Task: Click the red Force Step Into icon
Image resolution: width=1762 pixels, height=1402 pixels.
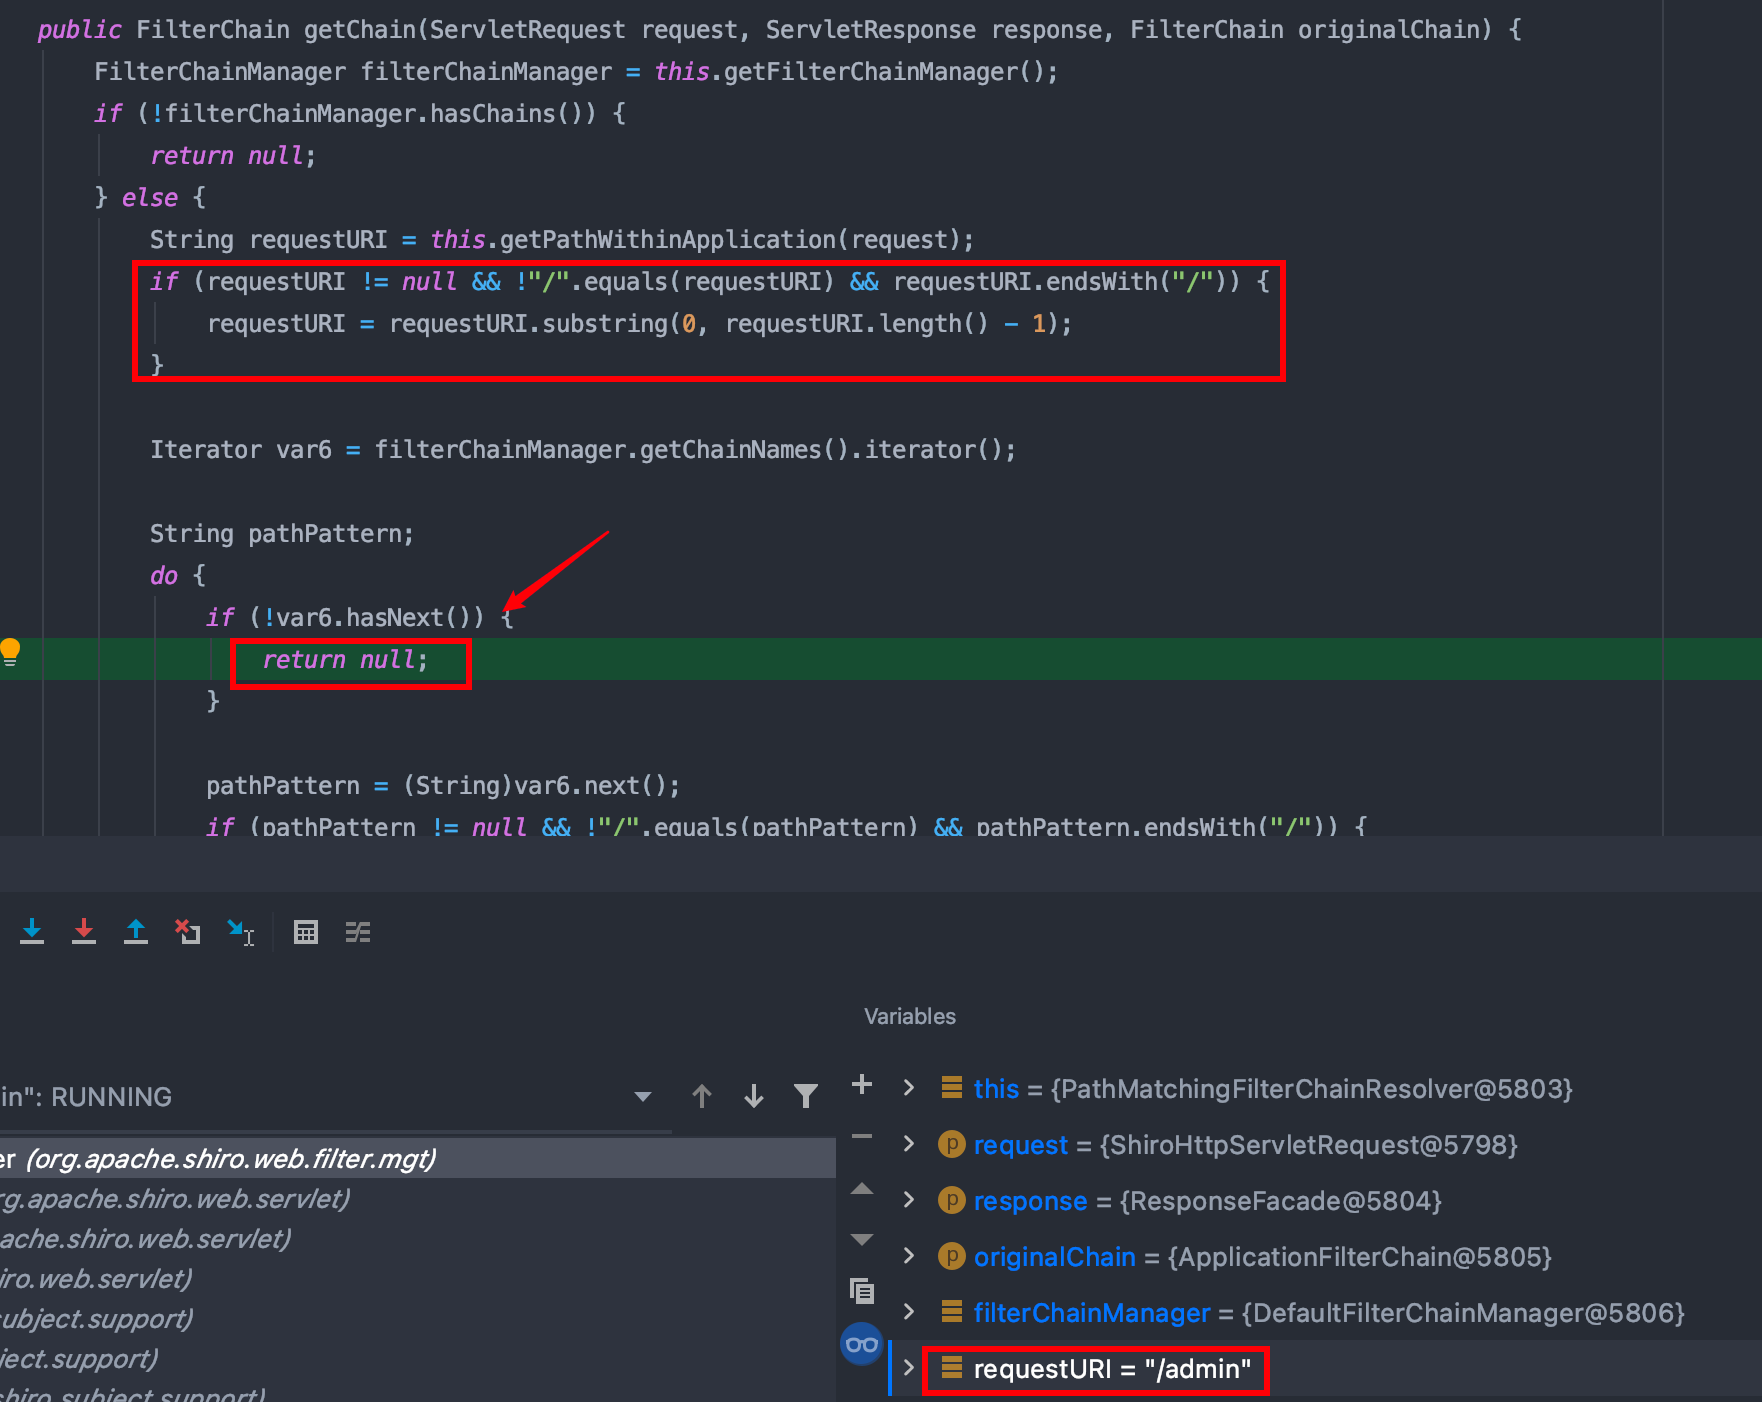Action: (x=84, y=932)
